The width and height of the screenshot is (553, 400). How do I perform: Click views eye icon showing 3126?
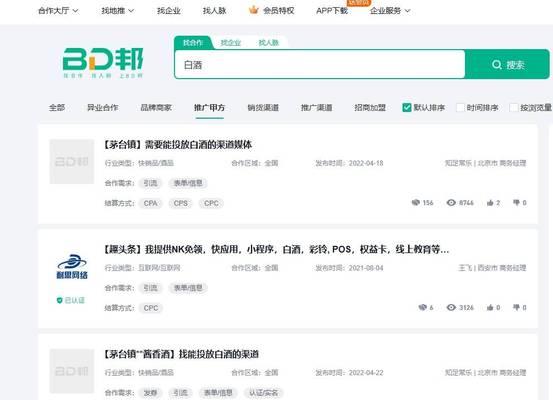coord(451,307)
